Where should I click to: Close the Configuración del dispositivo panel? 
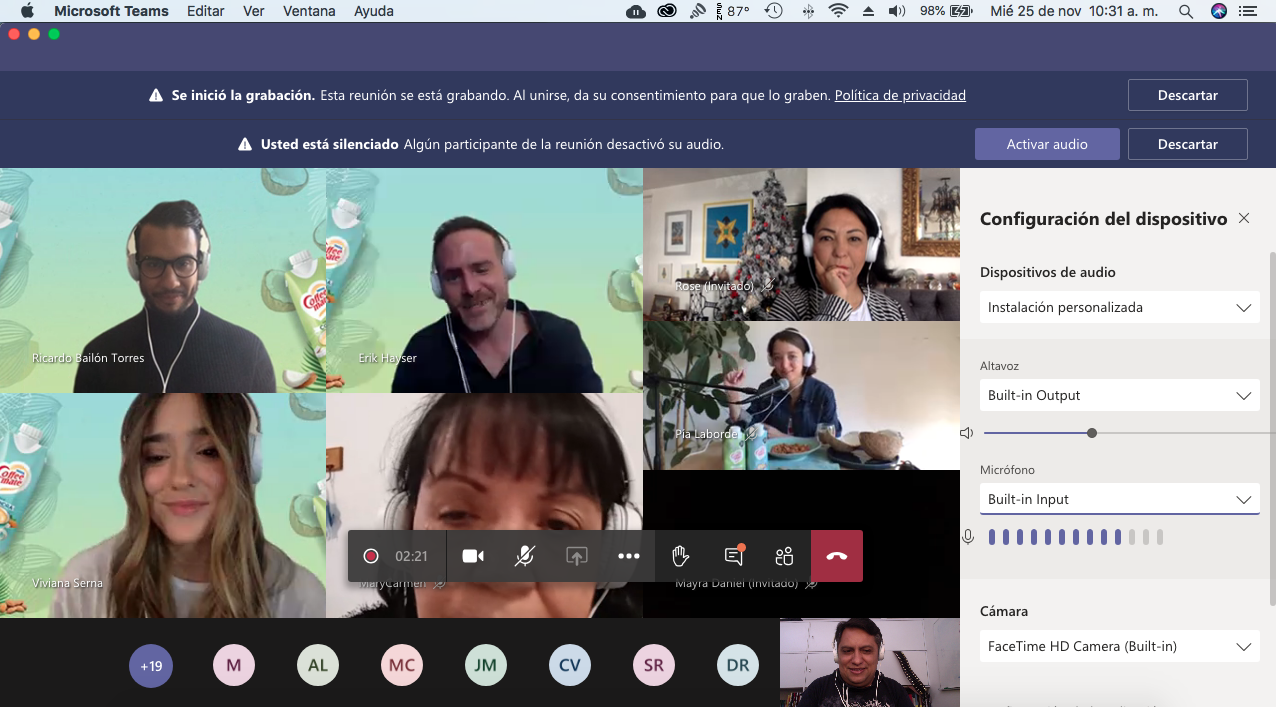pos(1244,218)
